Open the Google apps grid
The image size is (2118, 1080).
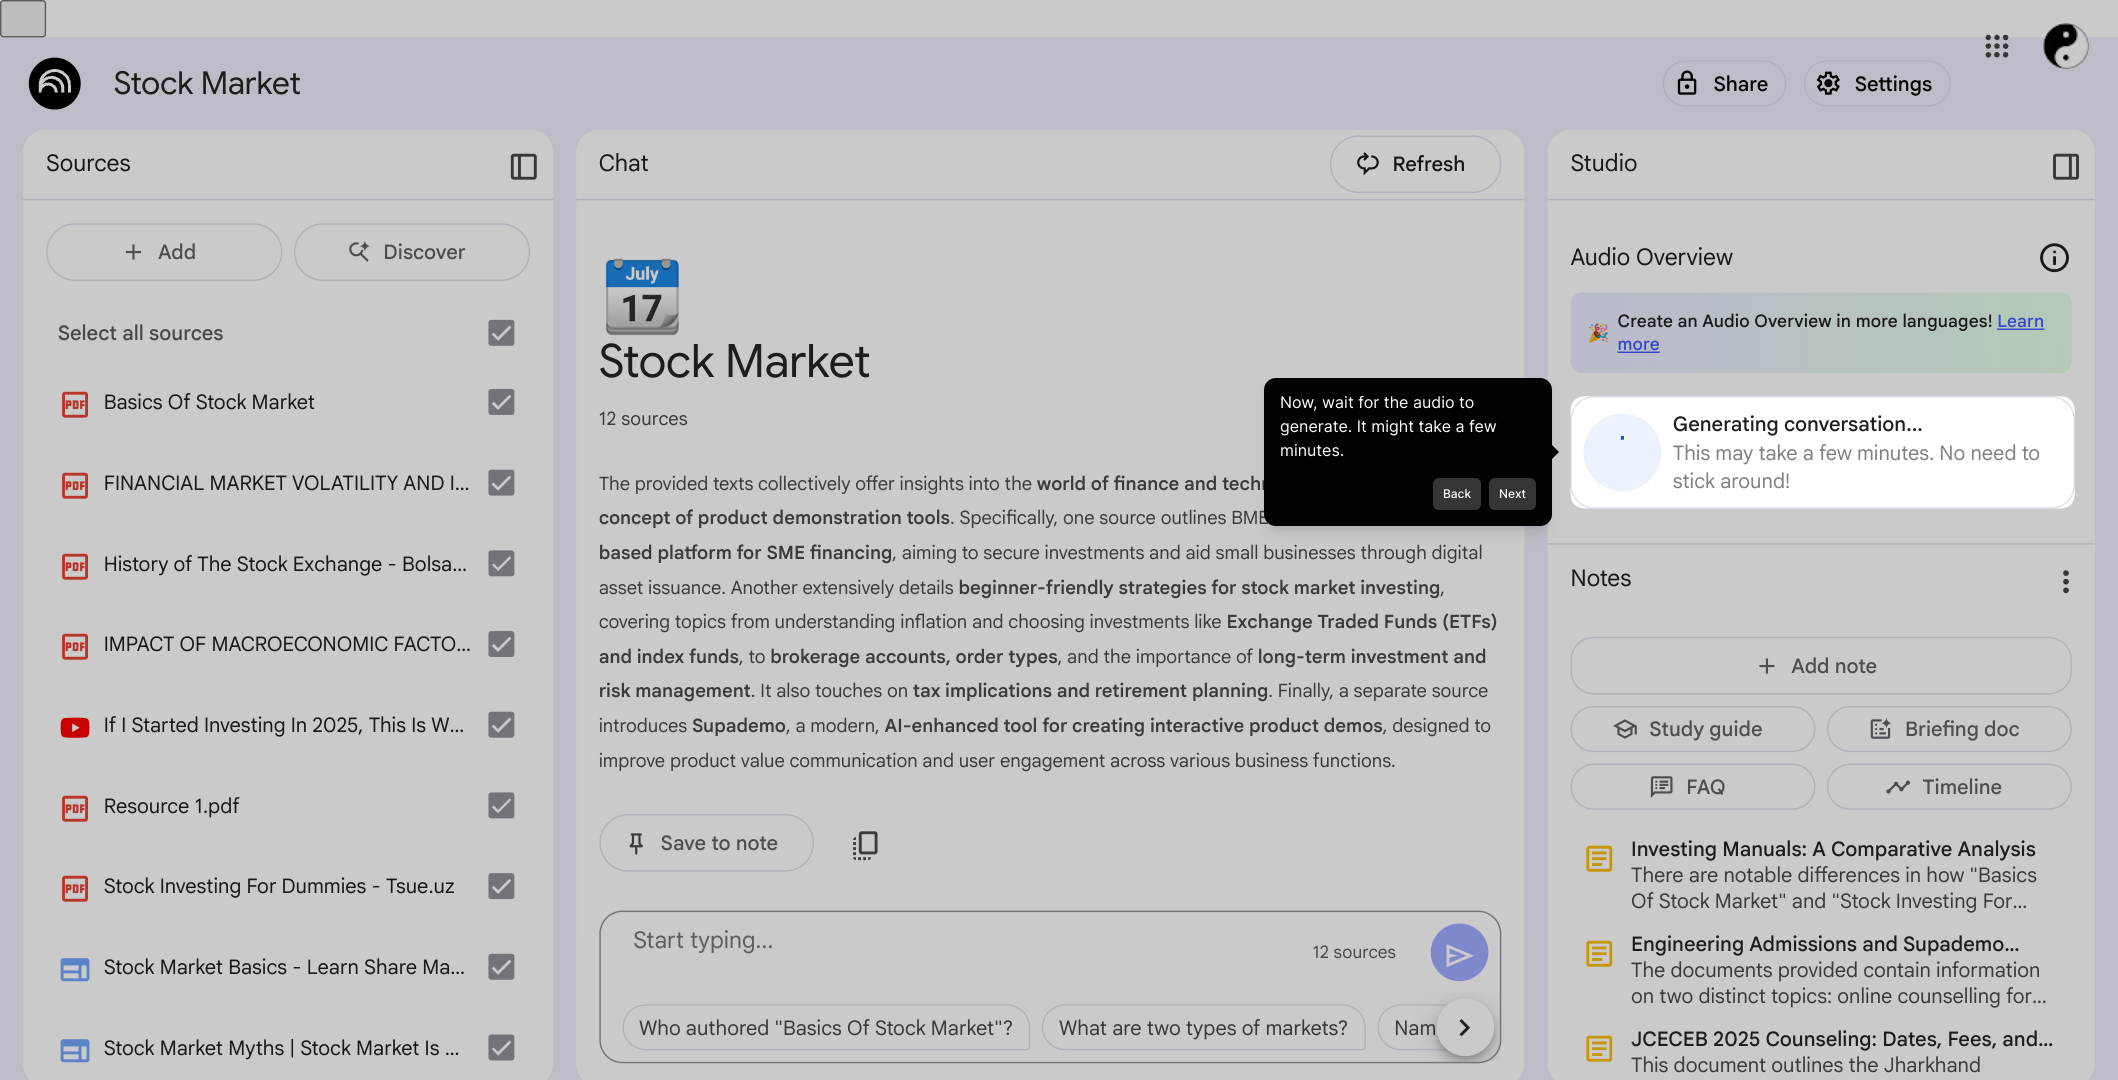click(1996, 46)
